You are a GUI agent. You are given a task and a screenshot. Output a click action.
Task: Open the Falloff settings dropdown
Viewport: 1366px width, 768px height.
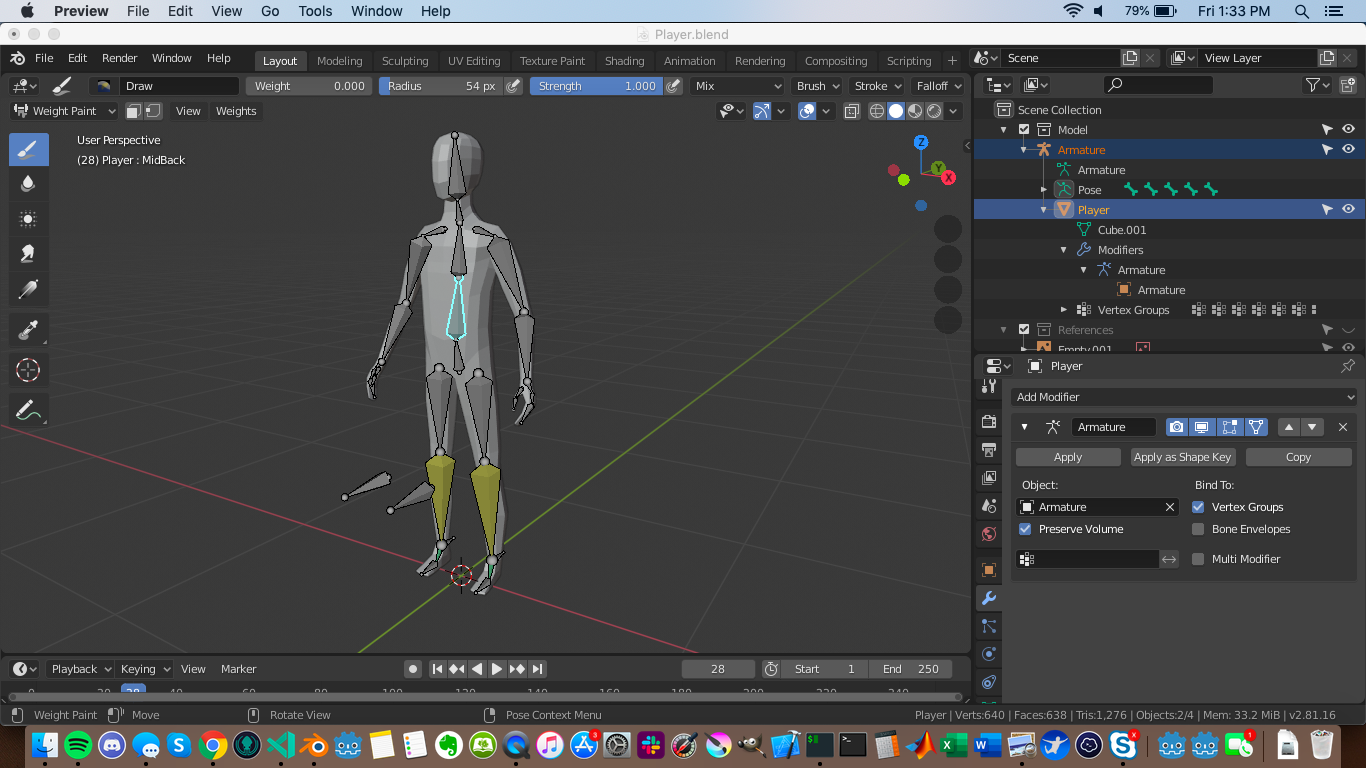click(x=938, y=86)
